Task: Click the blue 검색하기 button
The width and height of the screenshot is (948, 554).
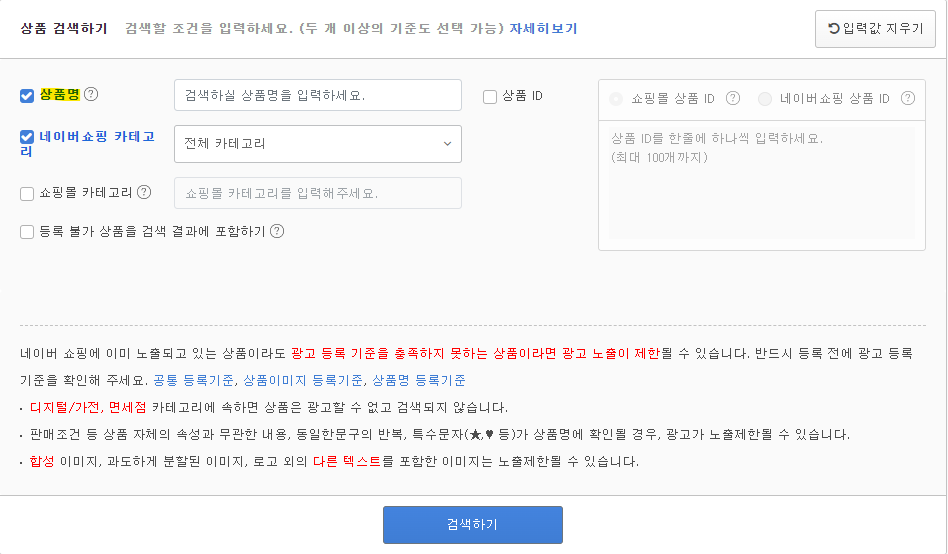Action: pyautogui.click(x=473, y=524)
